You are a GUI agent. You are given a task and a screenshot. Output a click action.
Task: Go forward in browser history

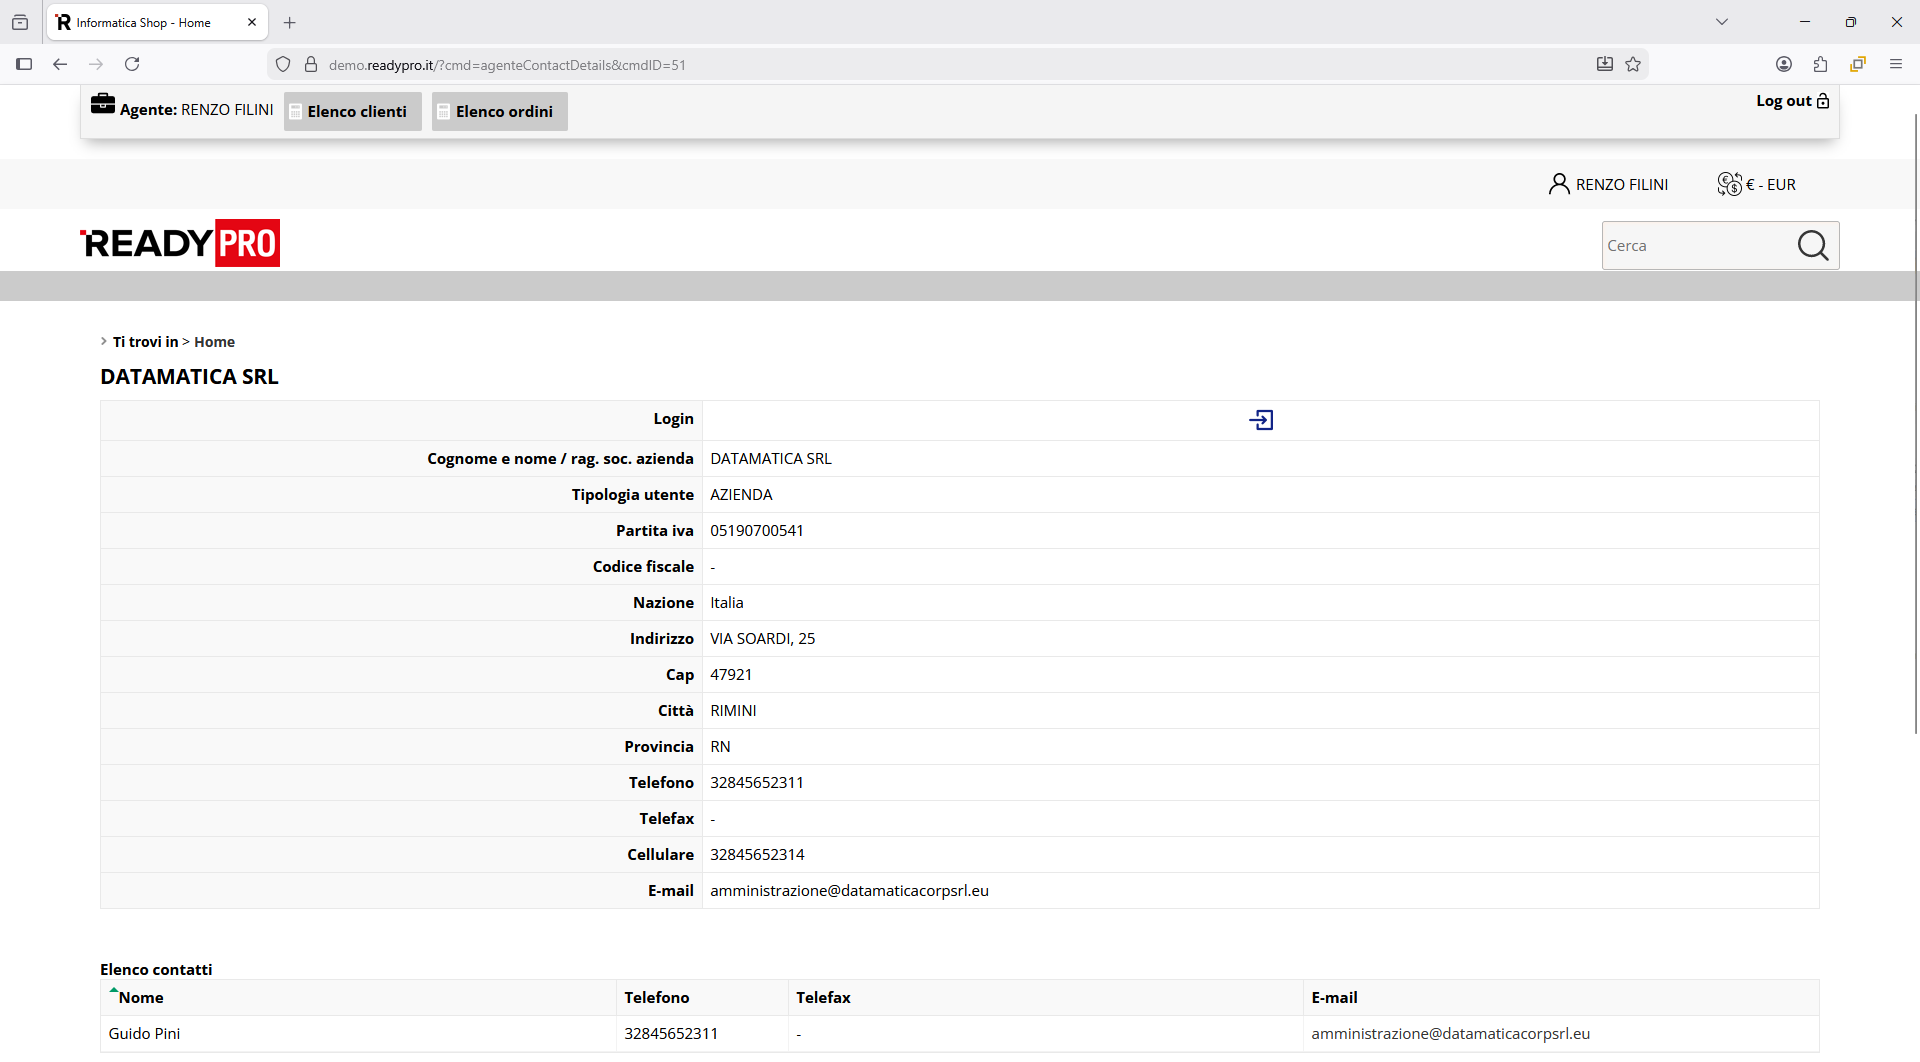tap(96, 64)
